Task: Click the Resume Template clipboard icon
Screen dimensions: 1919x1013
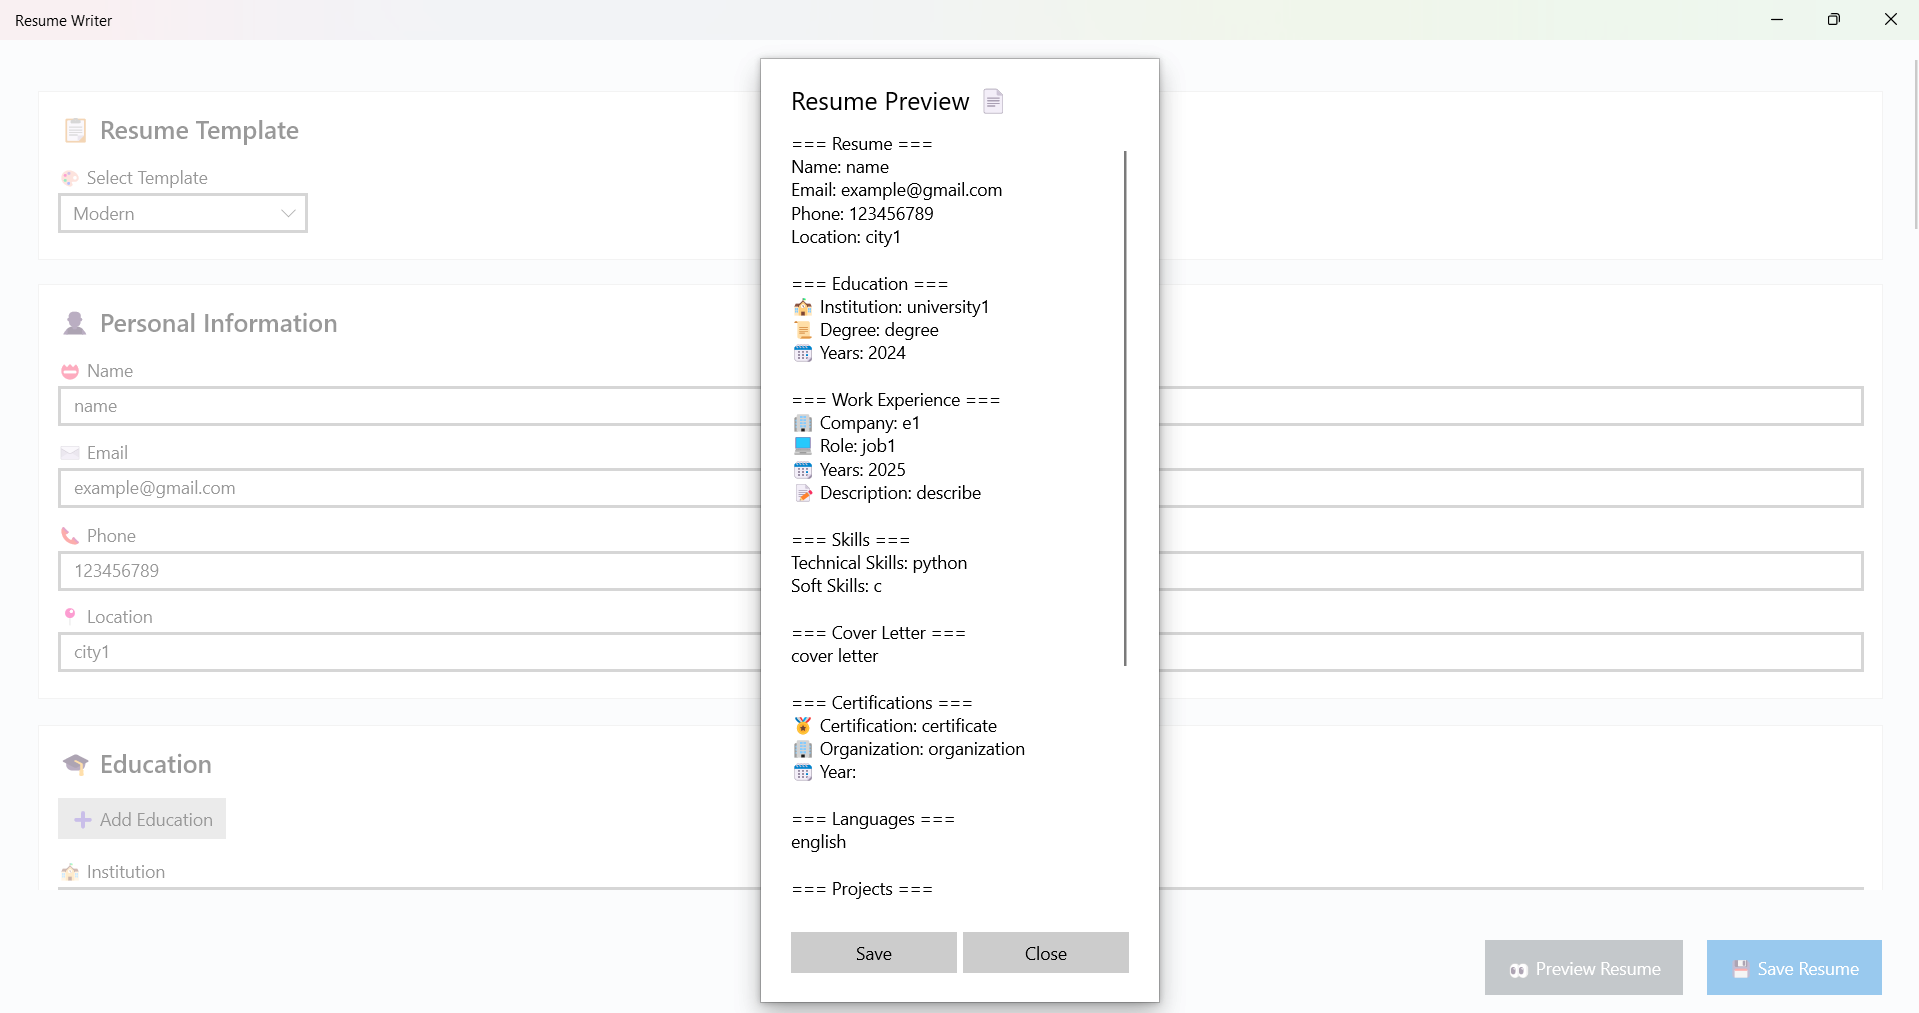Action: tap(75, 130)
